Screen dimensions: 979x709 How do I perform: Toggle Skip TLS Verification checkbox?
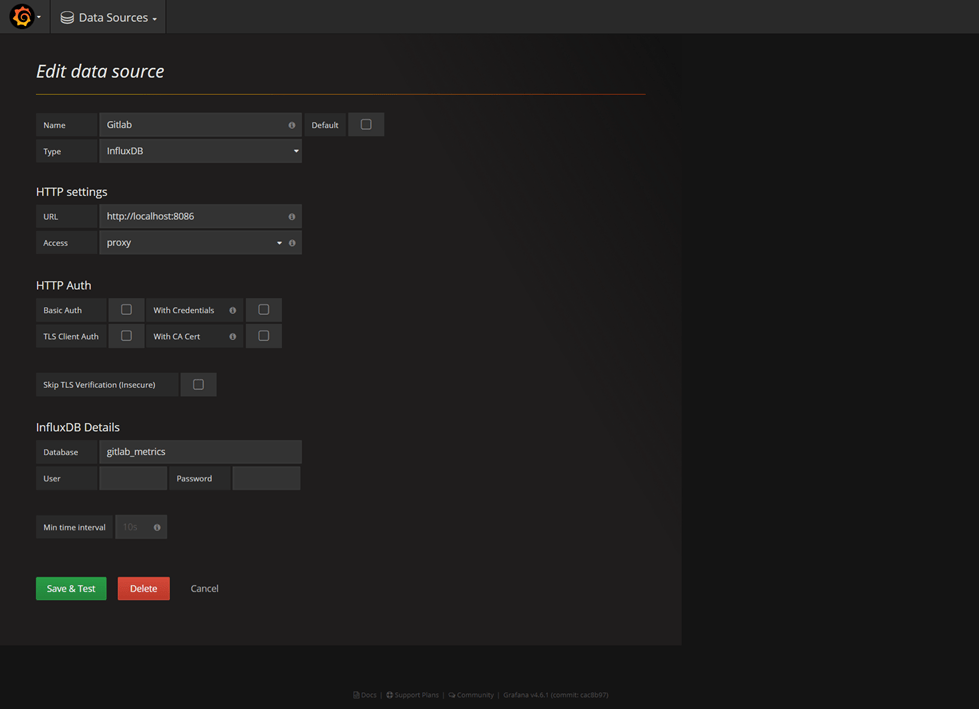coord(199,384)
